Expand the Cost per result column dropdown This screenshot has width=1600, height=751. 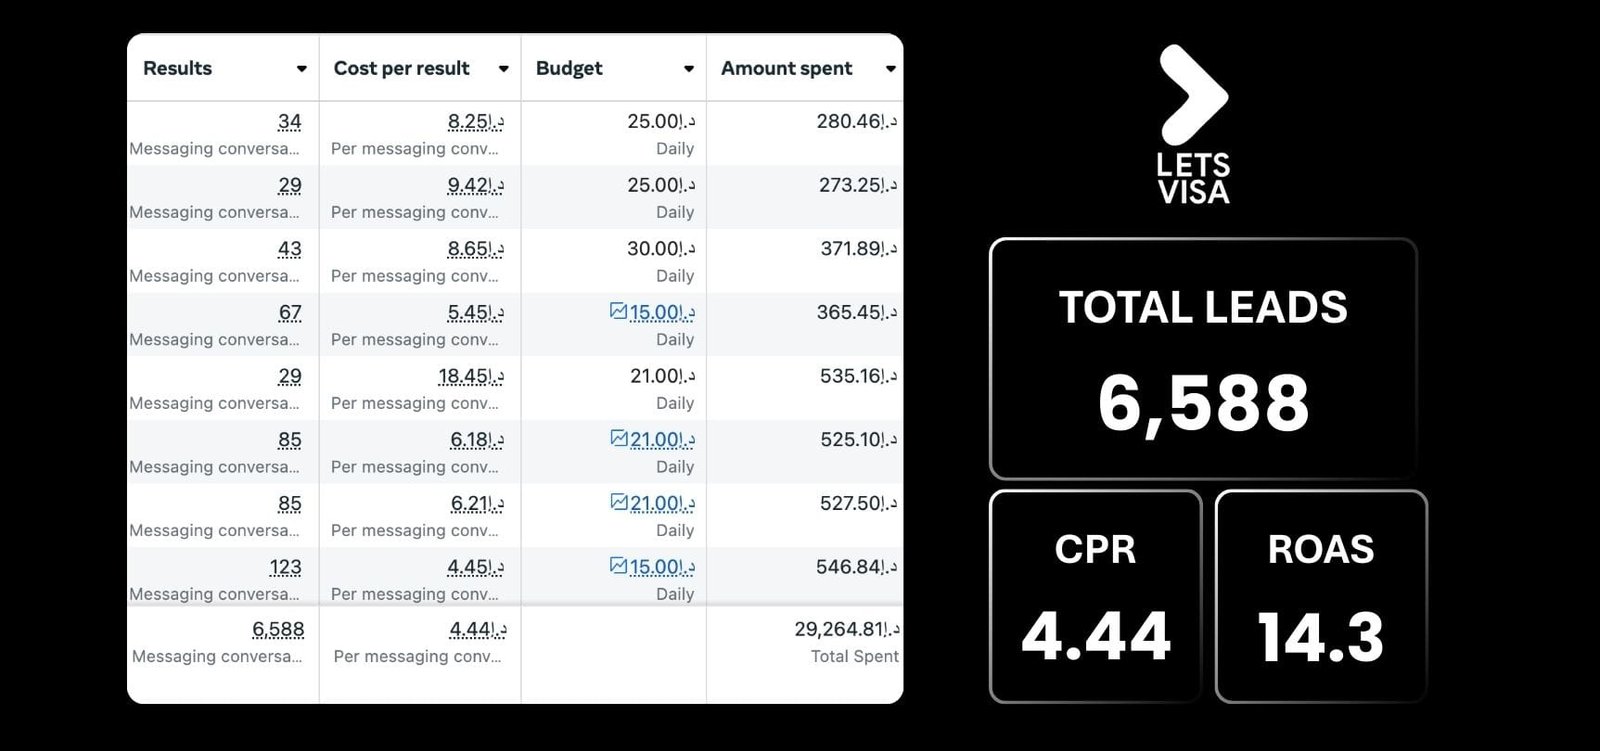click(503, 69)
